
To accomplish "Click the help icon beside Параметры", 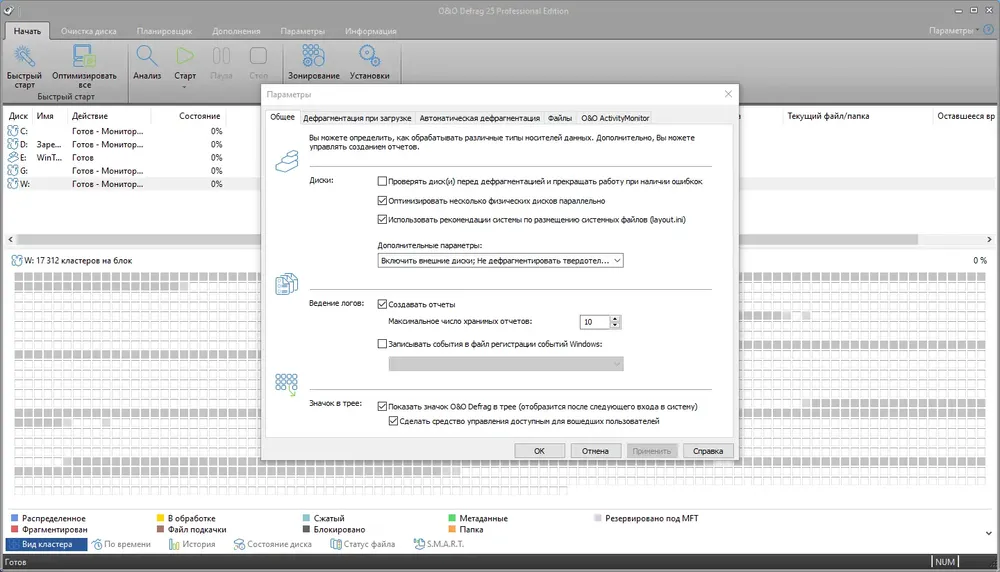I will click(x=989, y=30).
